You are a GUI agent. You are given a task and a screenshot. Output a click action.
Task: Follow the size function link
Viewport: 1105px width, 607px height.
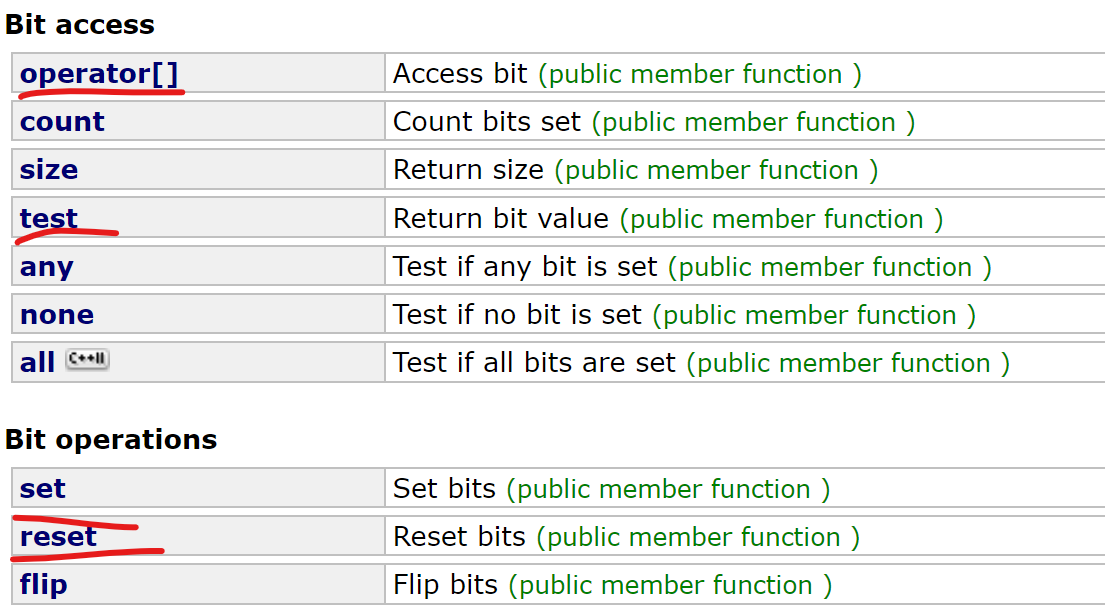click(x=49, y=170)
